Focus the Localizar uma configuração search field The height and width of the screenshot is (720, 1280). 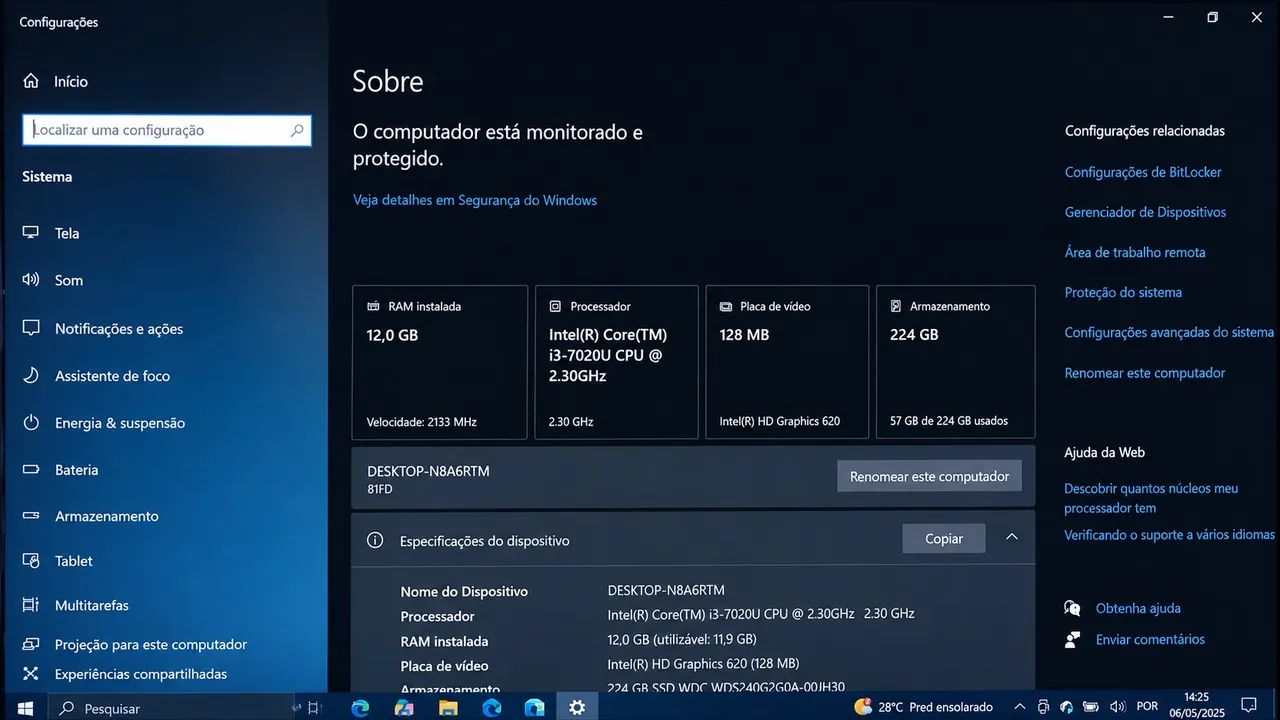167,130
